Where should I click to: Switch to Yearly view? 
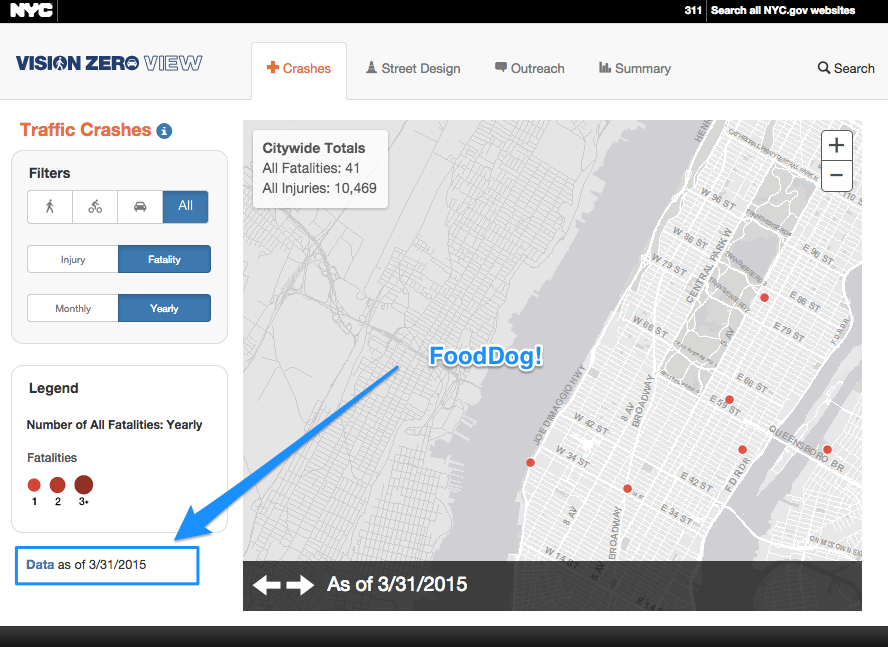click(x=164, y=308)
